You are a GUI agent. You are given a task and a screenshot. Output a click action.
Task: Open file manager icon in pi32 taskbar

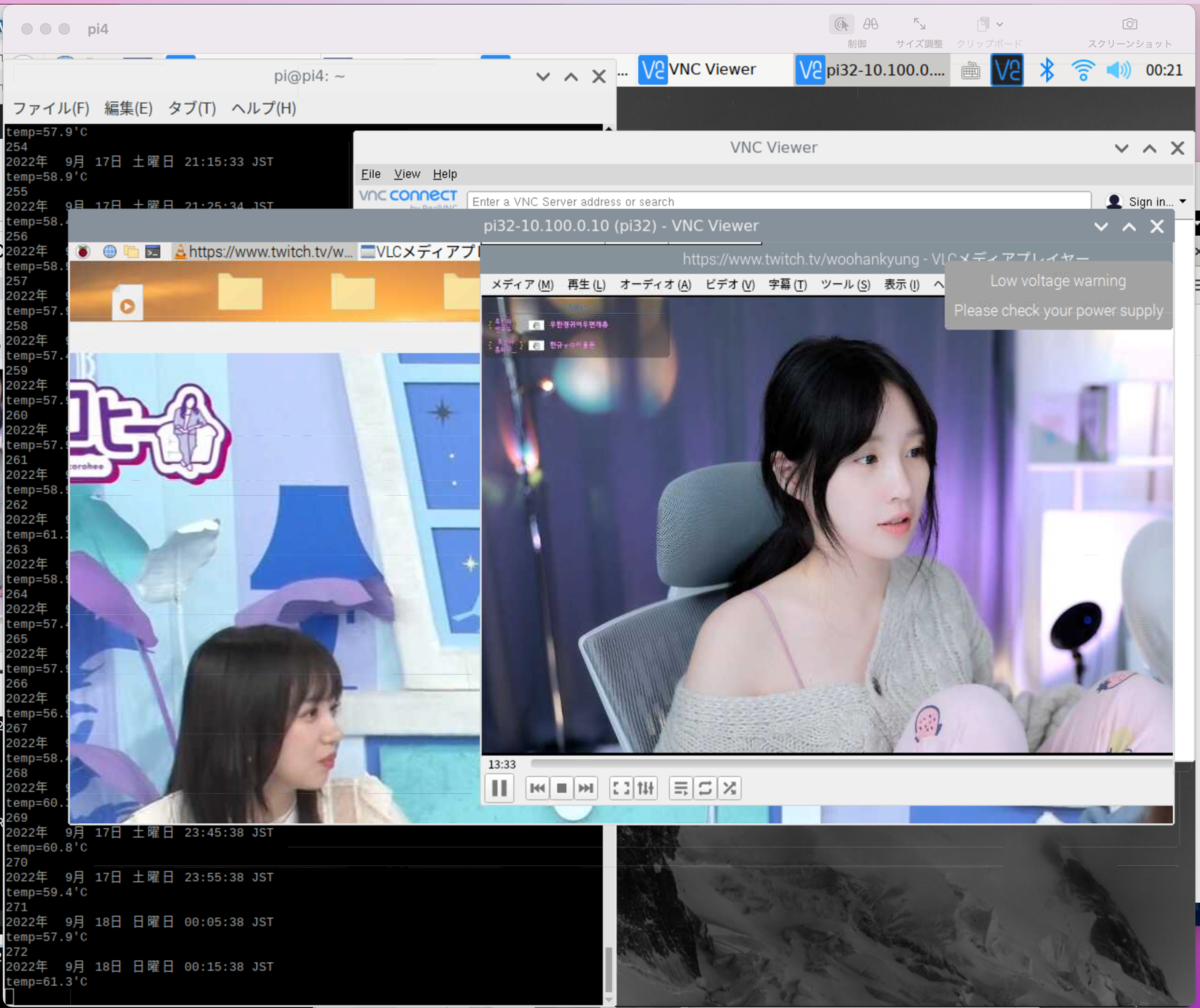click(131, 252)
